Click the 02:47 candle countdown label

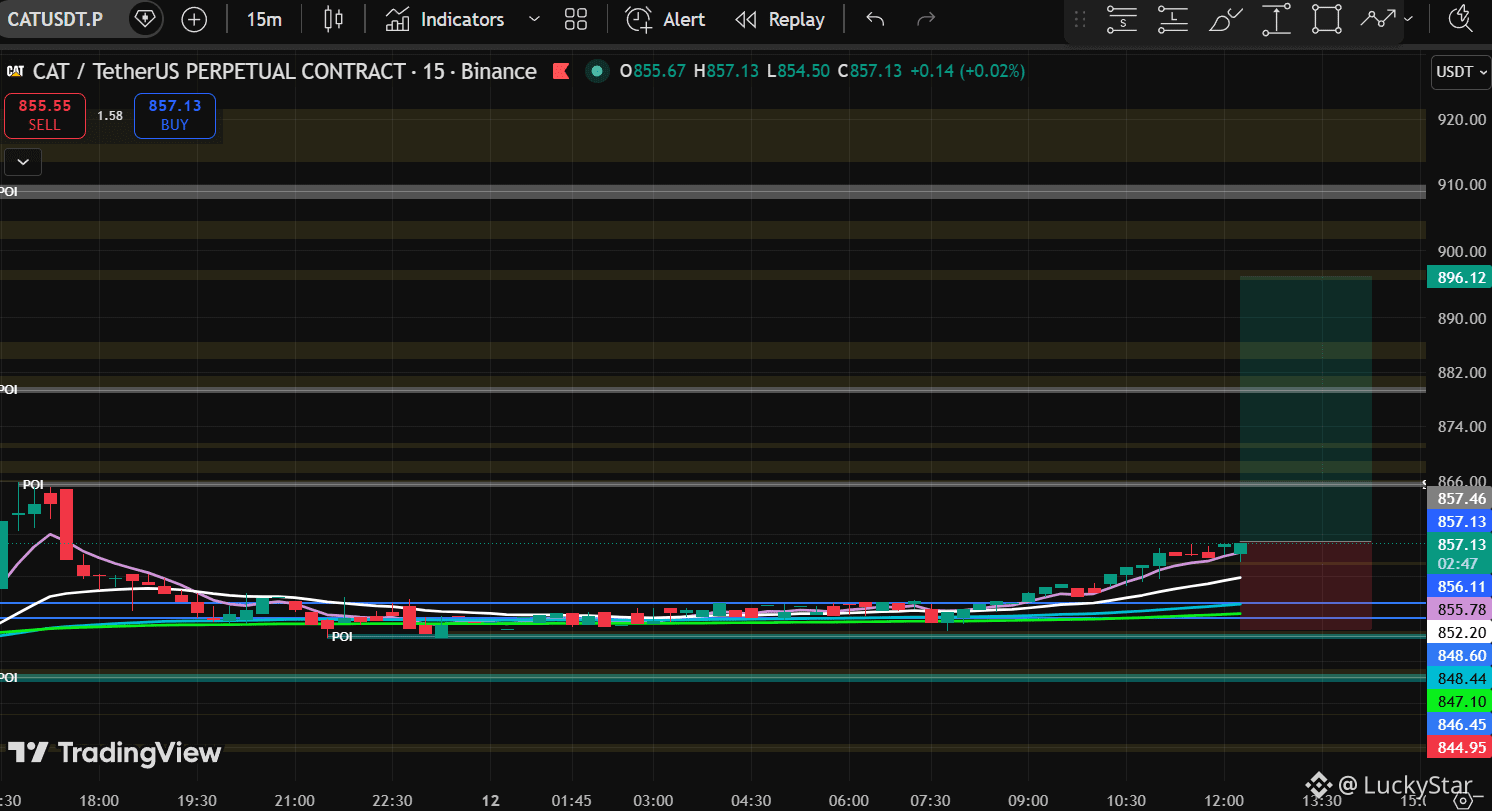pos(1457,563)
